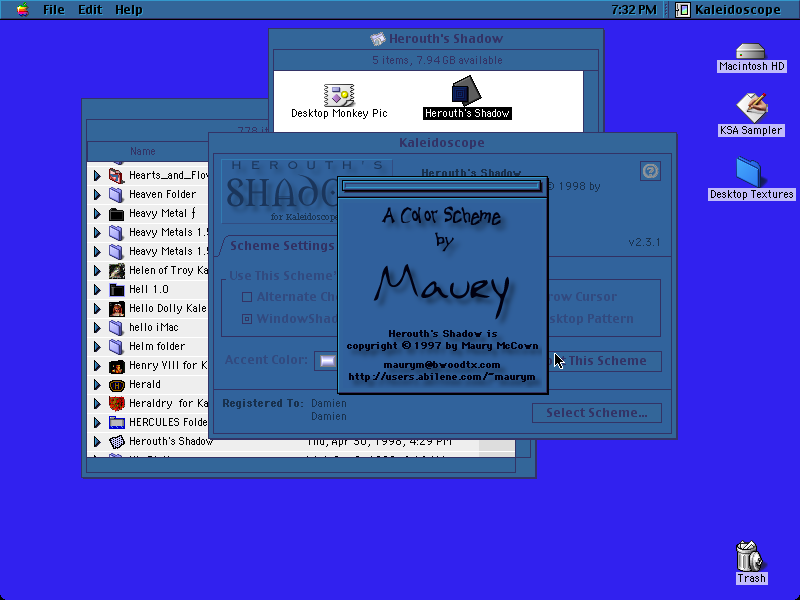
Task: Expand the Heavy Metal ƒ row
Action: [97, 213]
